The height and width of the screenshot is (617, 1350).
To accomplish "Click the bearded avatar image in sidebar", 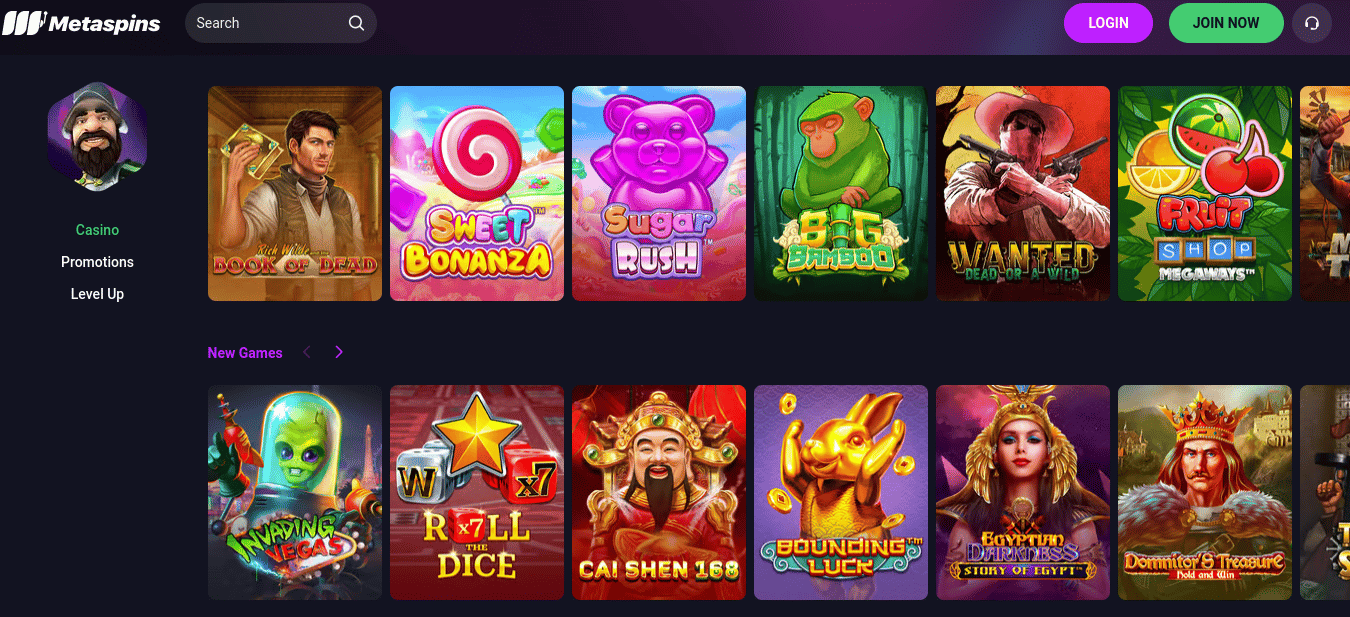I will click(x=97, y=137).
